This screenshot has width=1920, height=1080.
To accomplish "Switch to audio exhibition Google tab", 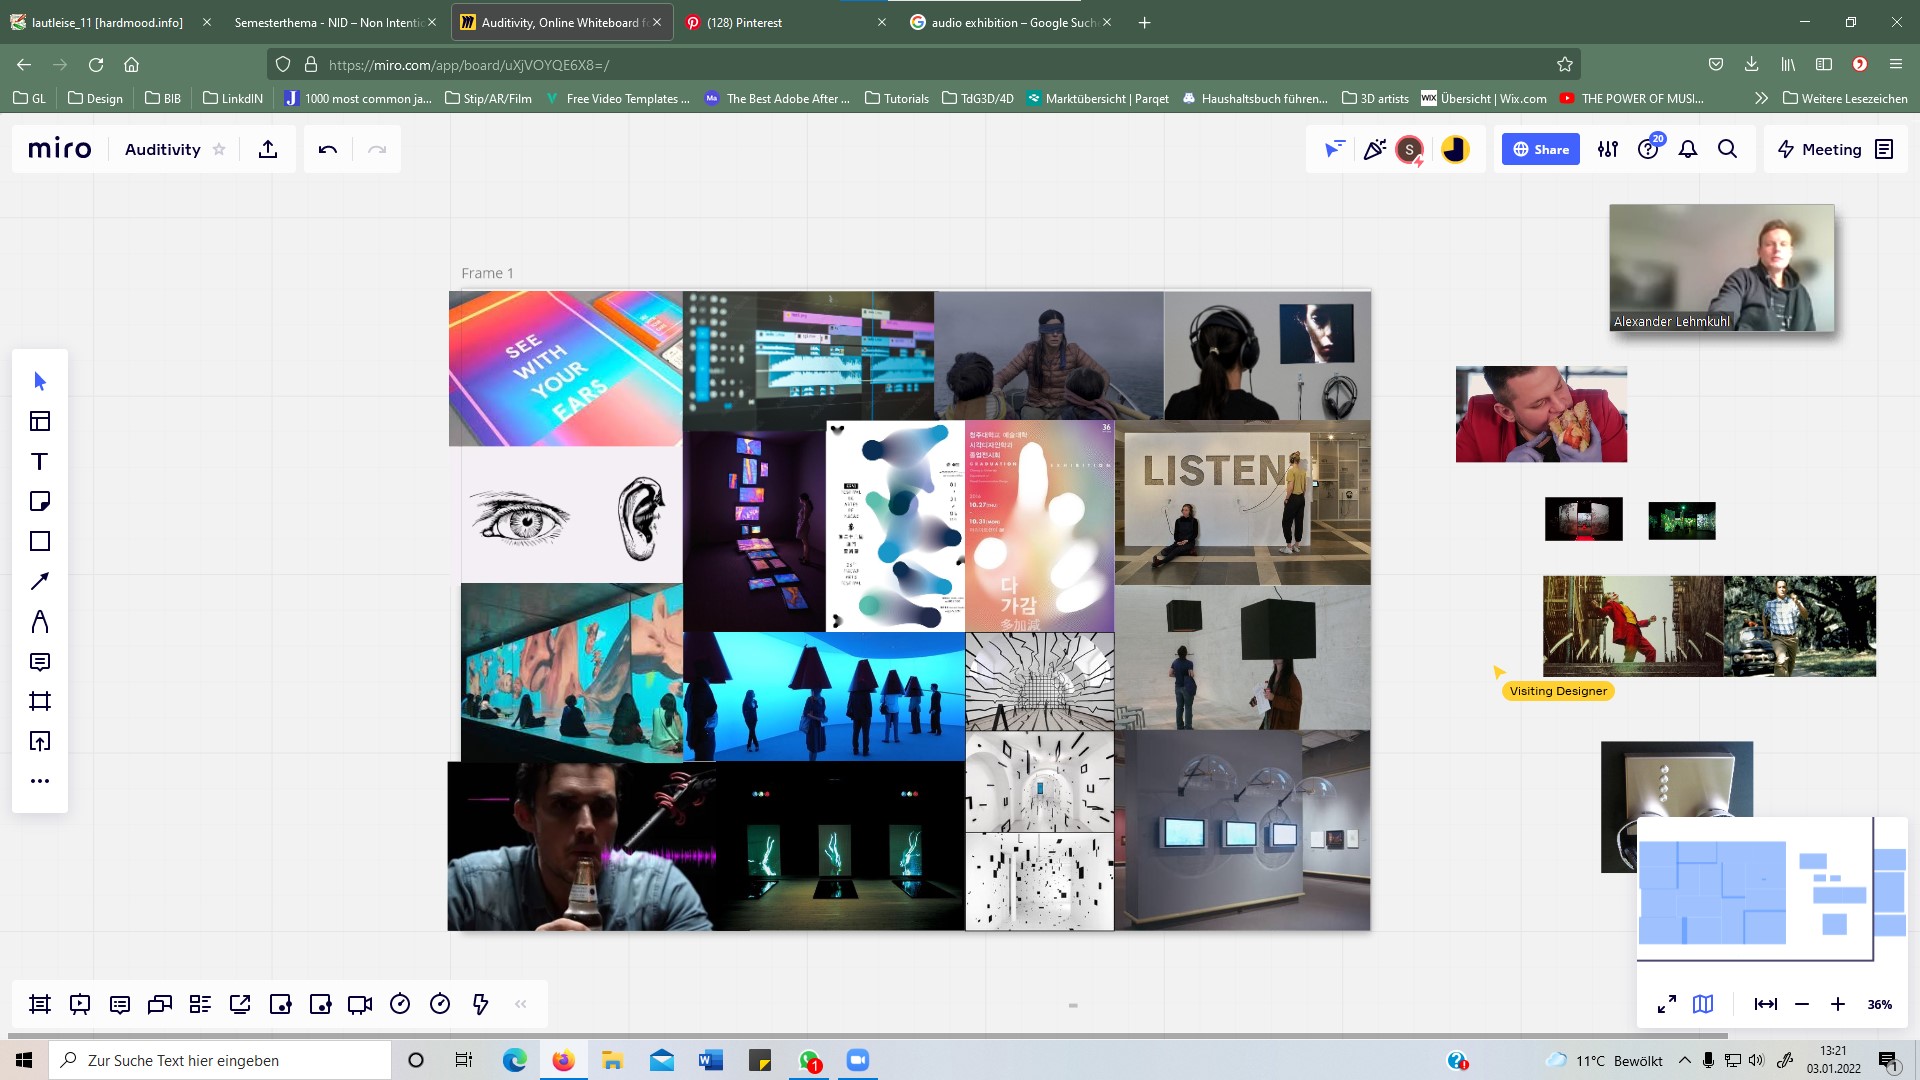I will pyautogui.click(x=1010, y=22).
